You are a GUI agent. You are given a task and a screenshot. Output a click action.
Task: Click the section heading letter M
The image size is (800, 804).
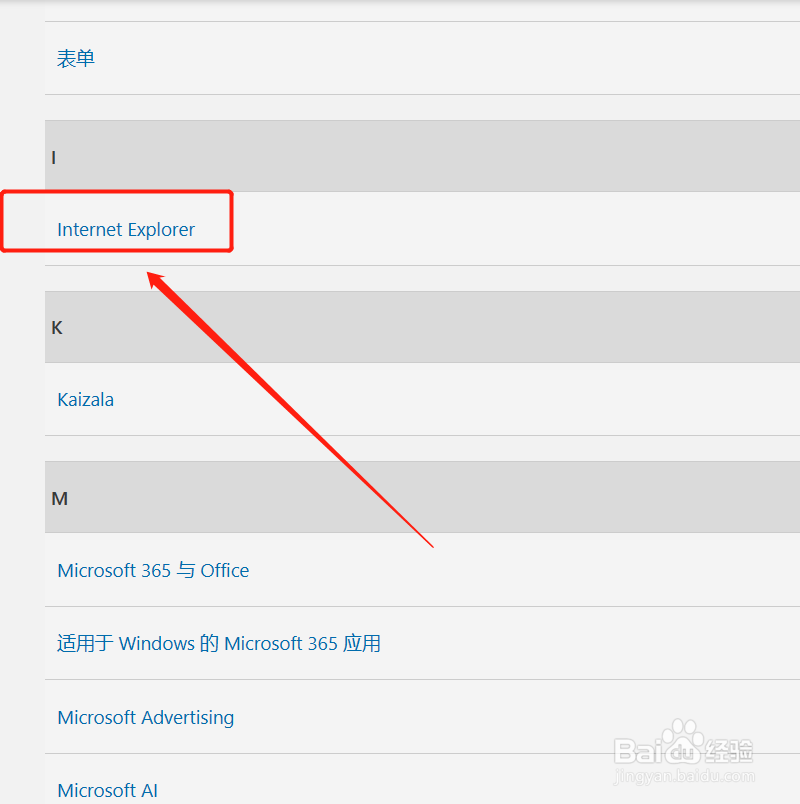[x=59, y=498]
